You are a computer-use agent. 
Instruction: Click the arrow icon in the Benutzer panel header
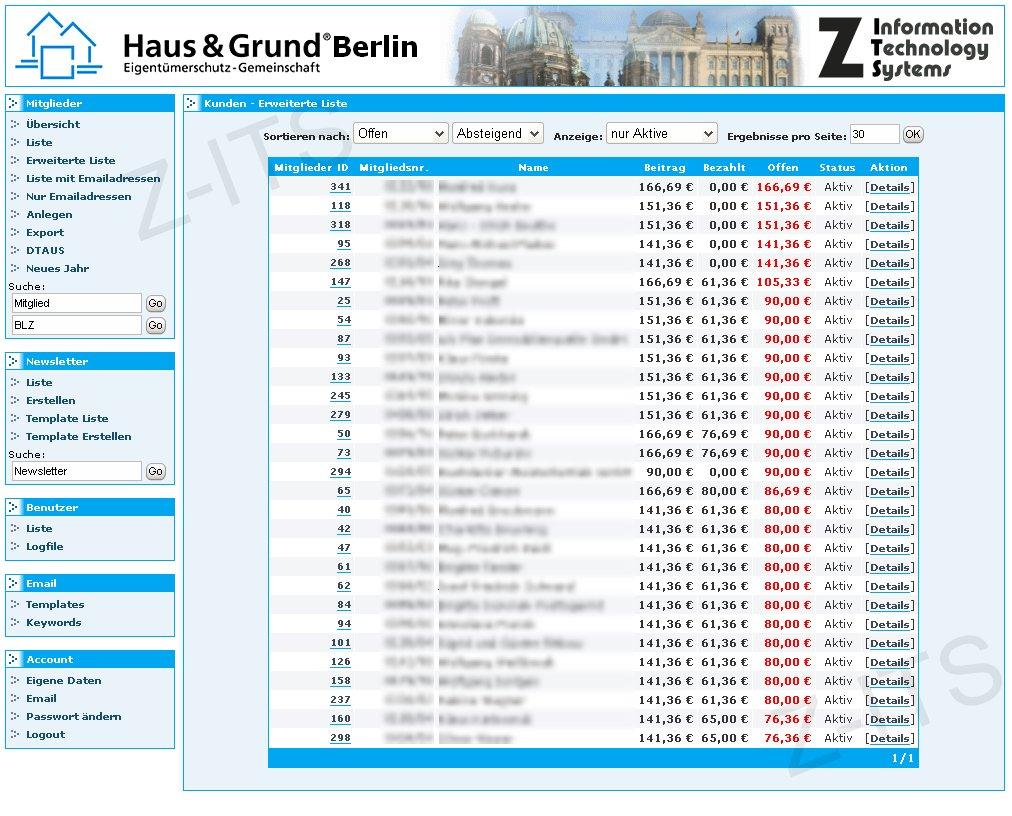click(14, 507)
